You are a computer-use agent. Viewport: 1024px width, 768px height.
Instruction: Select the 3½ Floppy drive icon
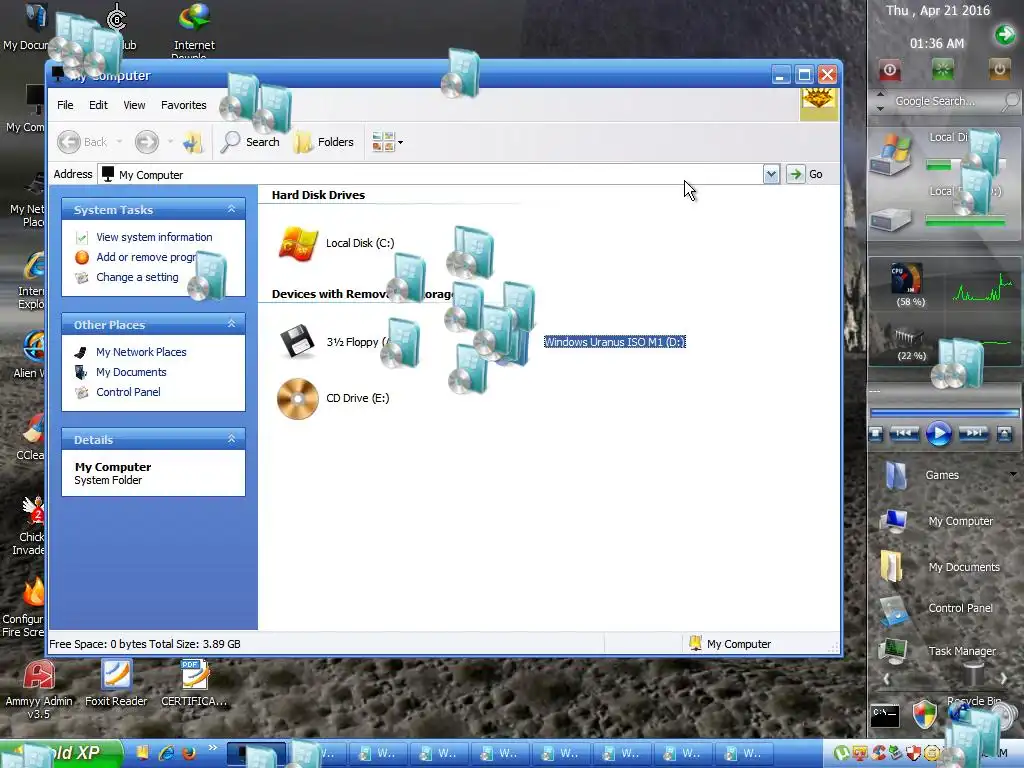coord(298,341)
